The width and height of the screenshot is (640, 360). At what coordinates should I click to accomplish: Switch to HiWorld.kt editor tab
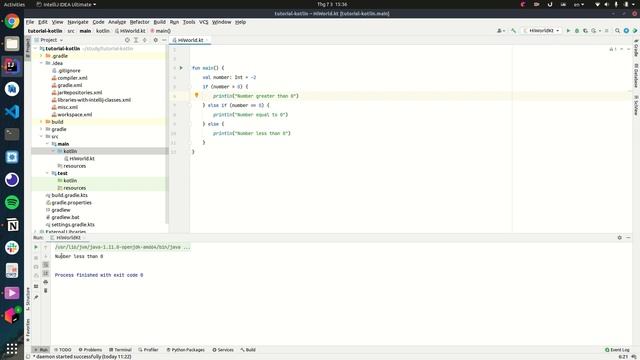[190, 40]
